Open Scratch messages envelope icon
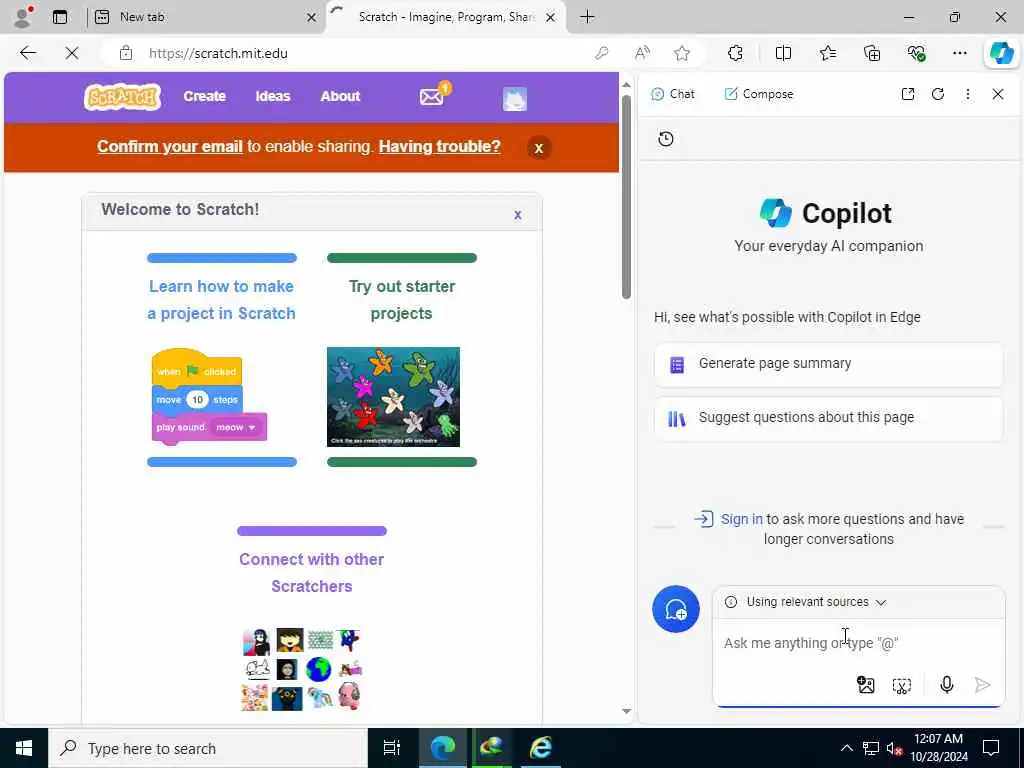This screenshot has height=768, width=1024. tap(432, 97)
